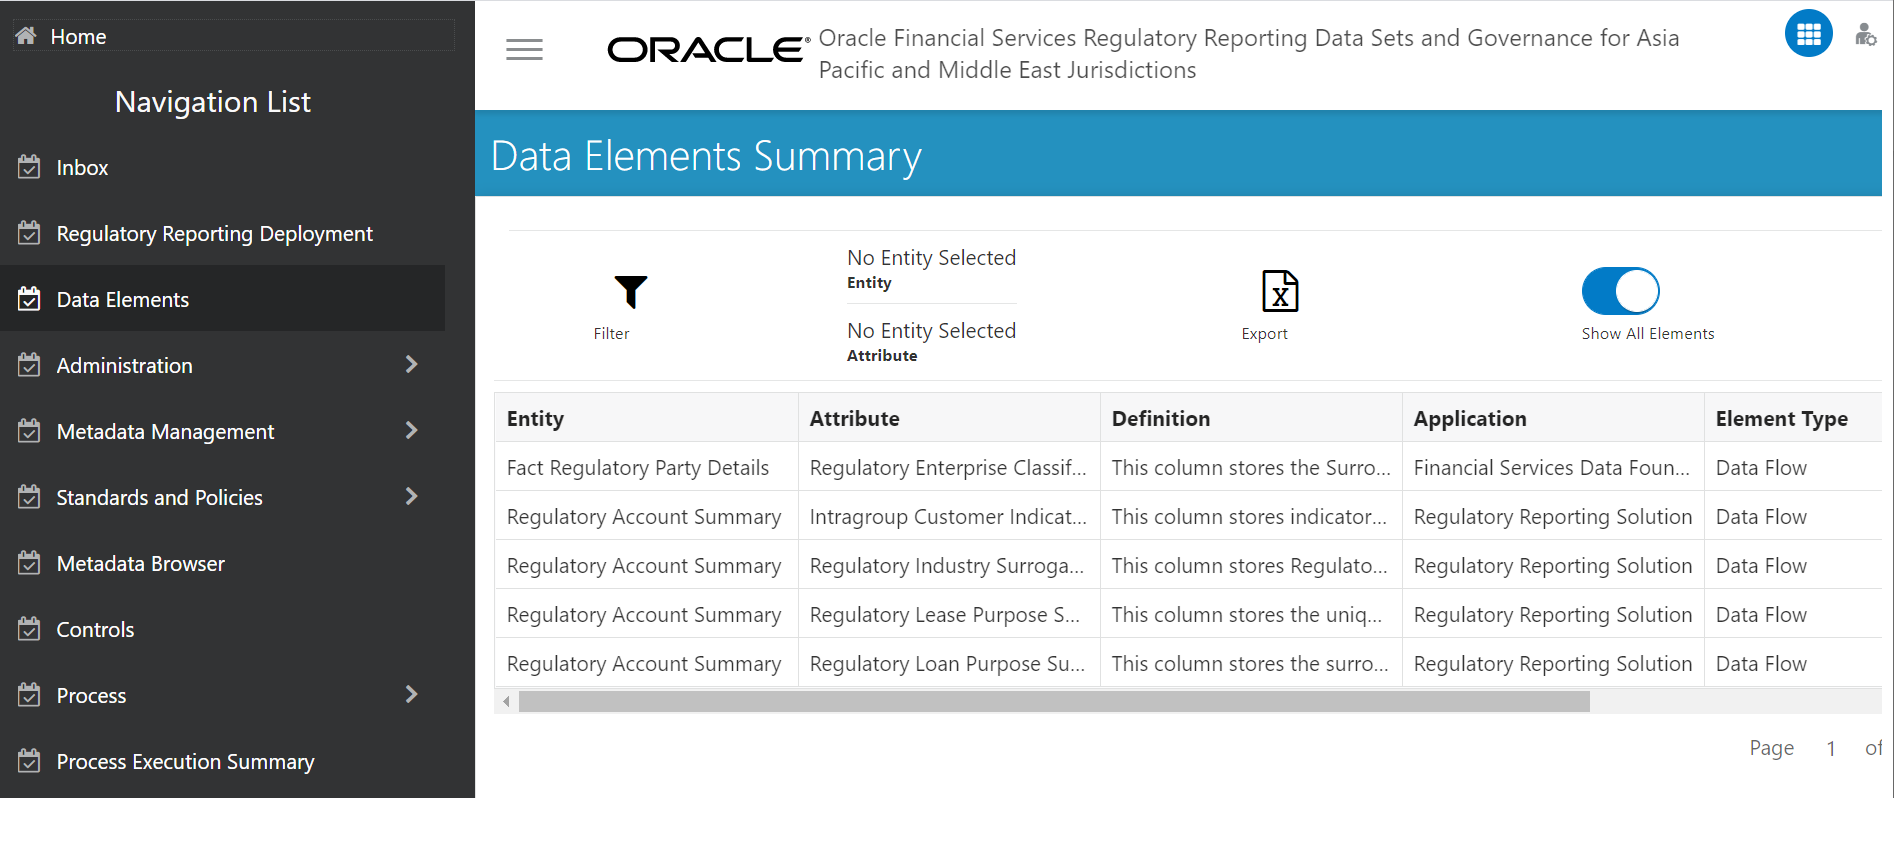Expand the Metadata Management chevron
Image resolution: width=1904 pixels, height=859 pixels.
pos(411,430)
